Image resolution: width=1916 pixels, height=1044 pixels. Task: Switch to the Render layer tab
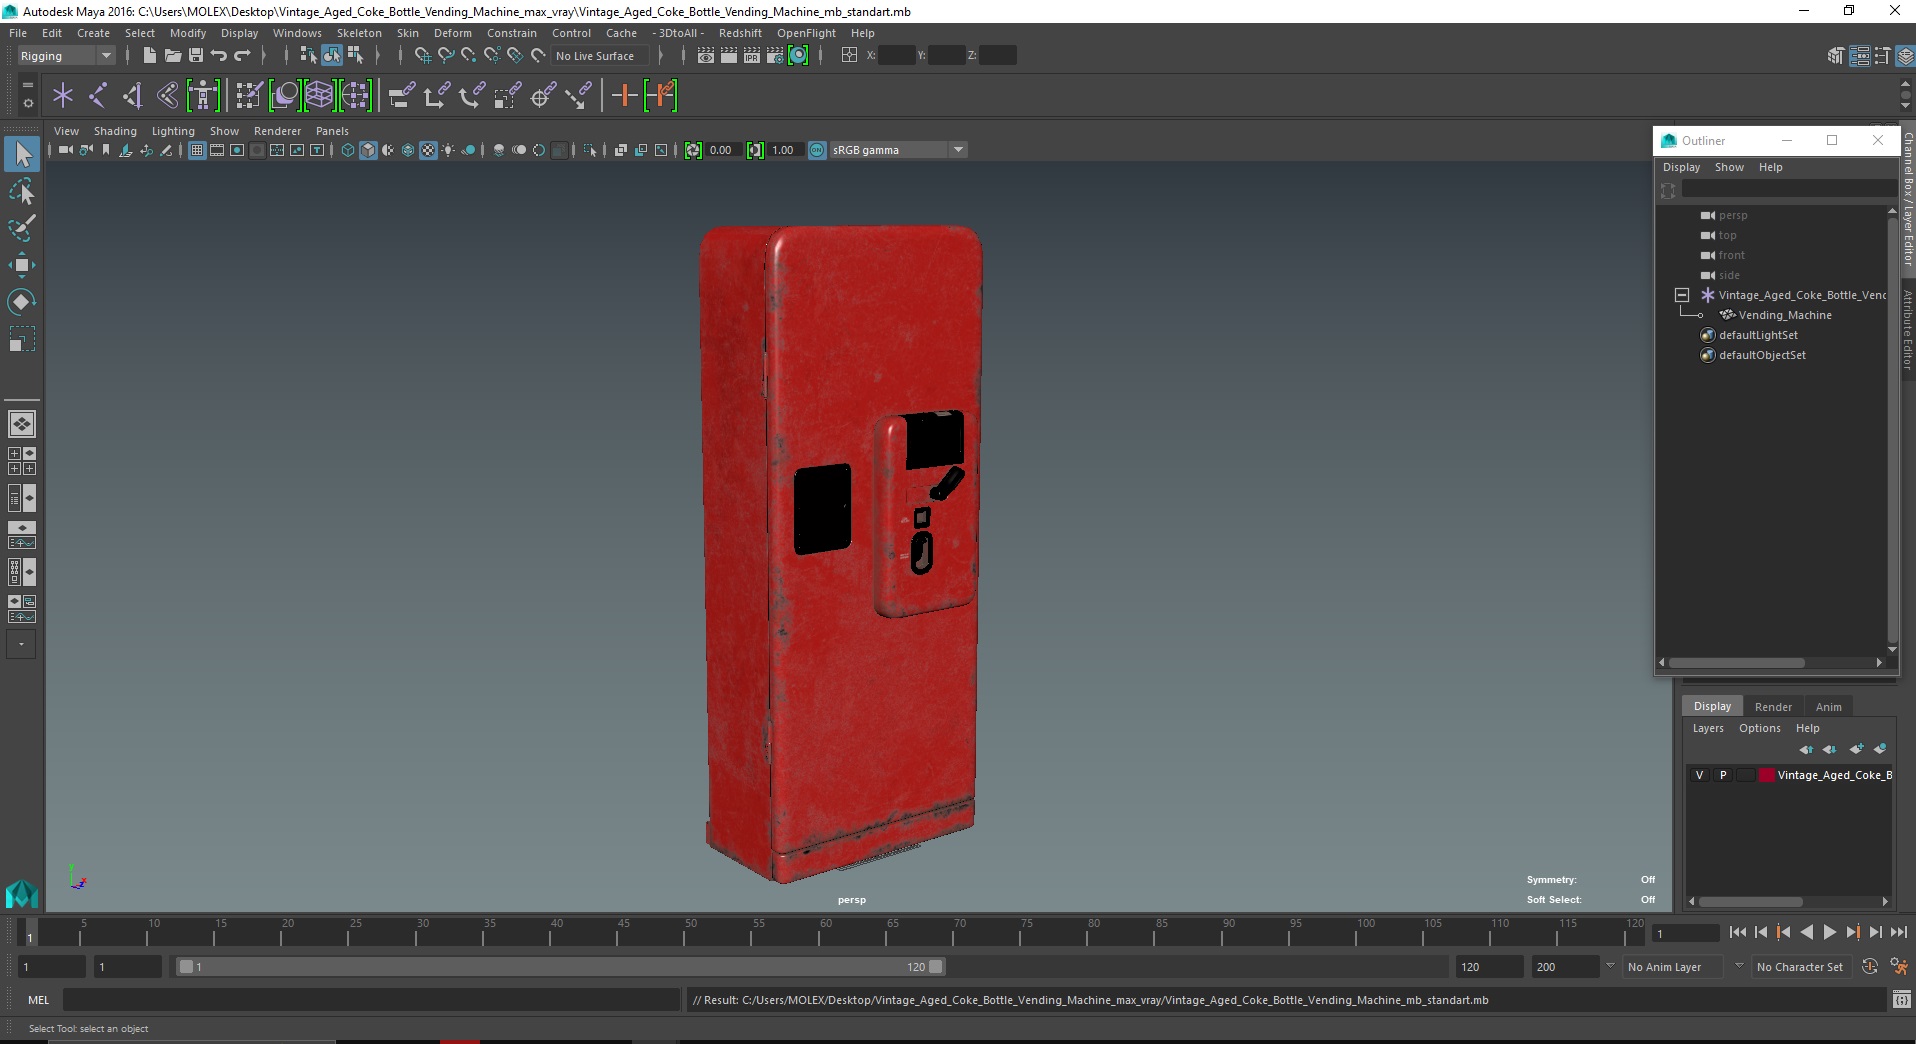pos(1773,706)
